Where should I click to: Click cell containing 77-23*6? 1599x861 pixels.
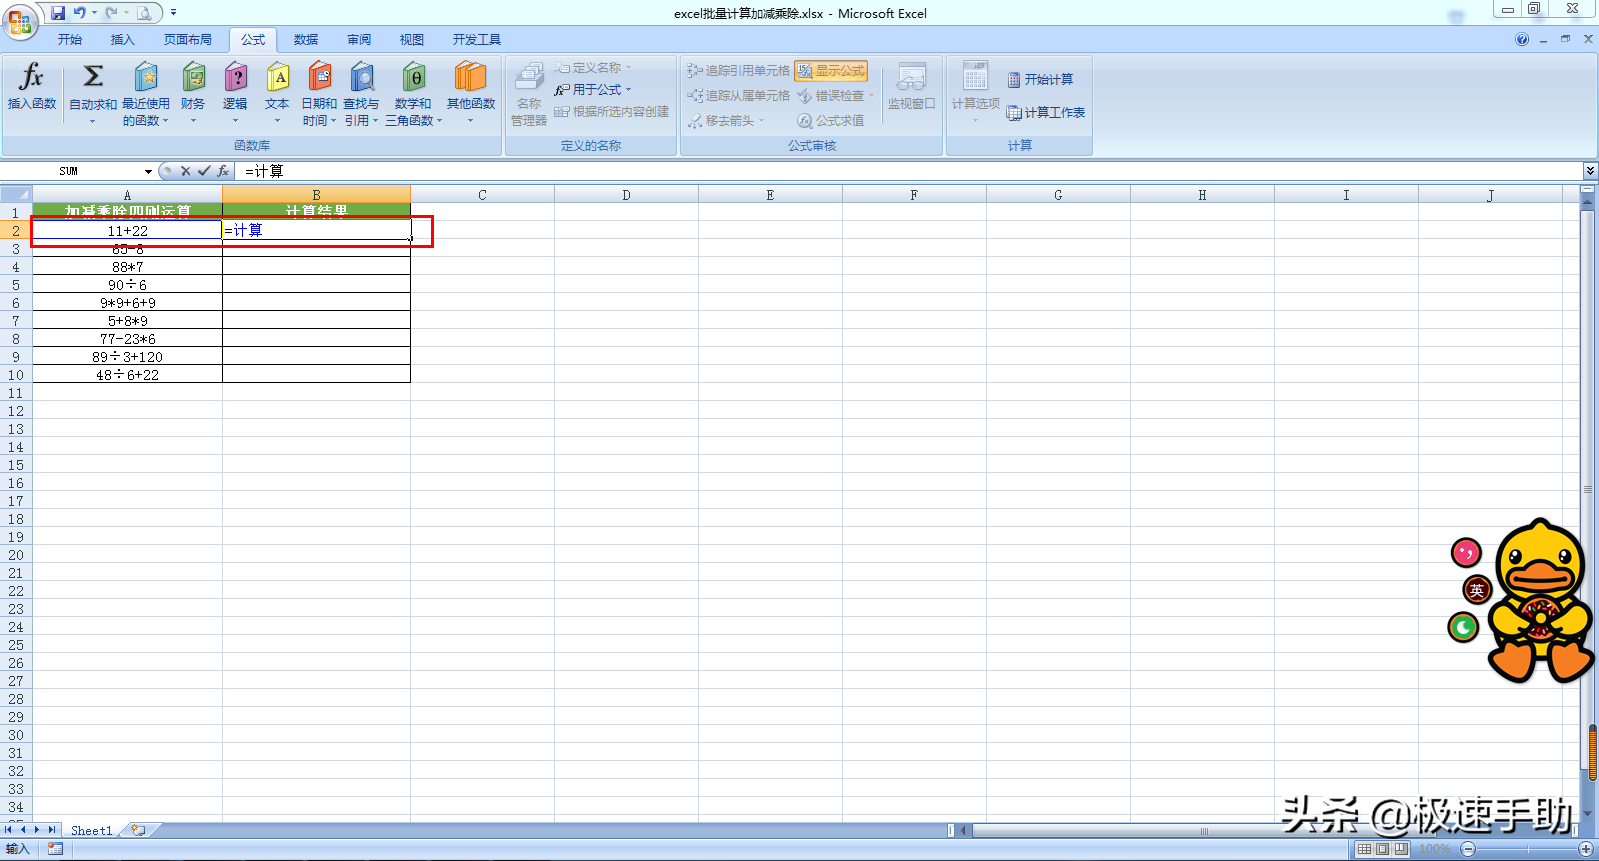coord(127,339)
